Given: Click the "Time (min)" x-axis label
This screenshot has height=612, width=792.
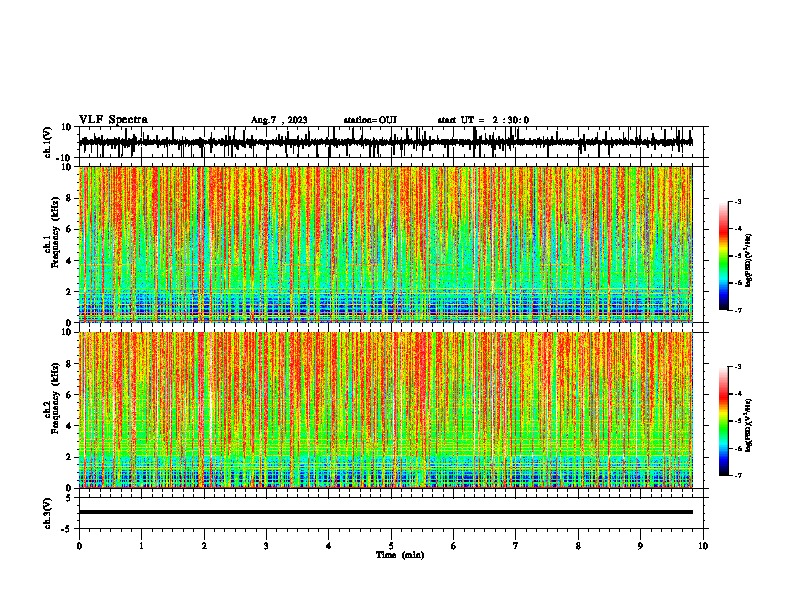Looking at the screenshot, I should tap(400, 555).
